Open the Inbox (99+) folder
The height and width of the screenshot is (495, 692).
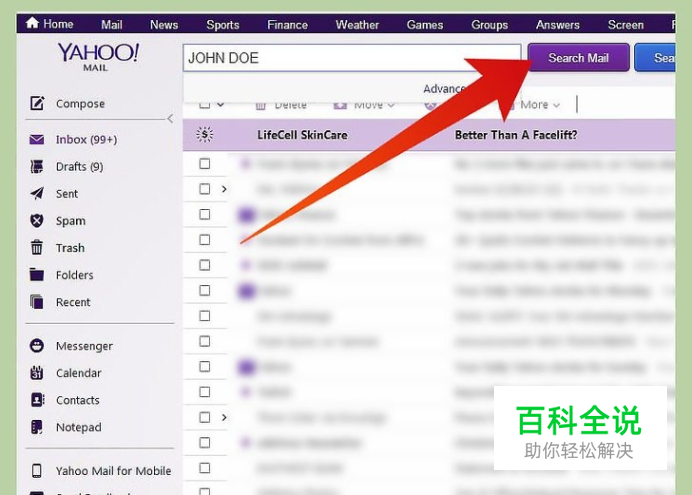(x=86, y=139)
